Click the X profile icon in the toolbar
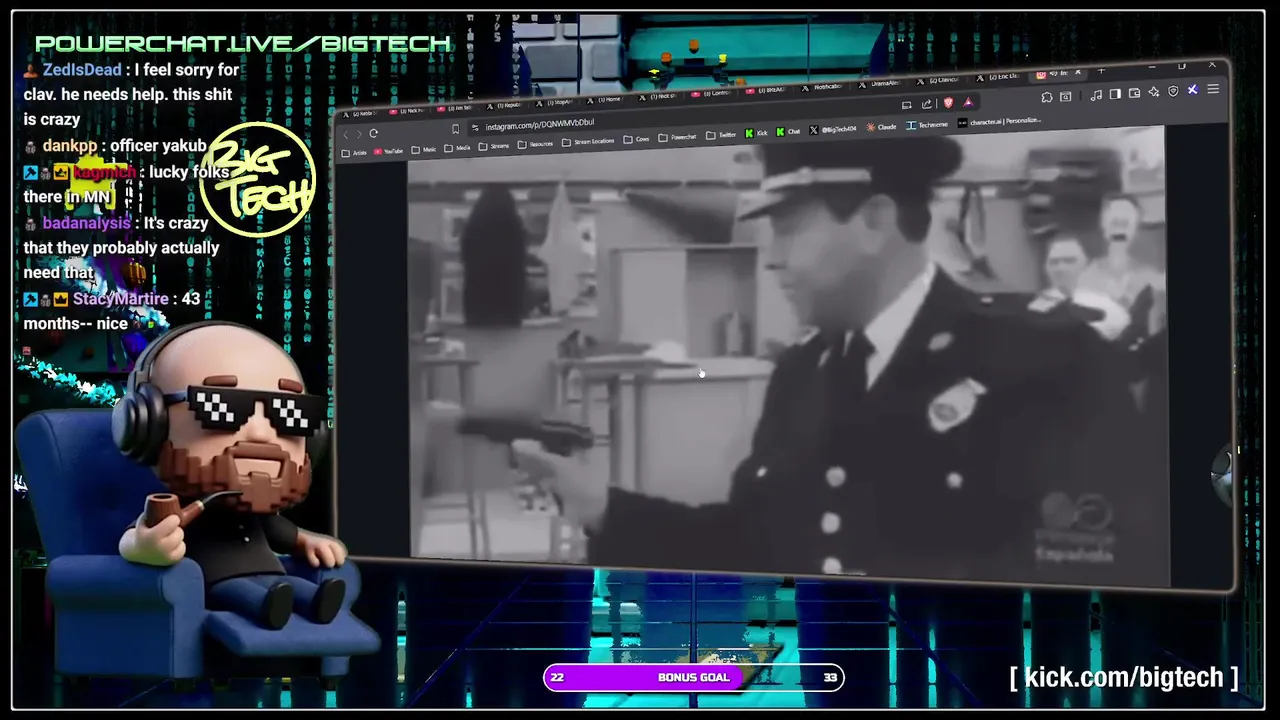The height and width of the screenshot is (720, 1280). pyautogui.click(x=1193, y=89)
